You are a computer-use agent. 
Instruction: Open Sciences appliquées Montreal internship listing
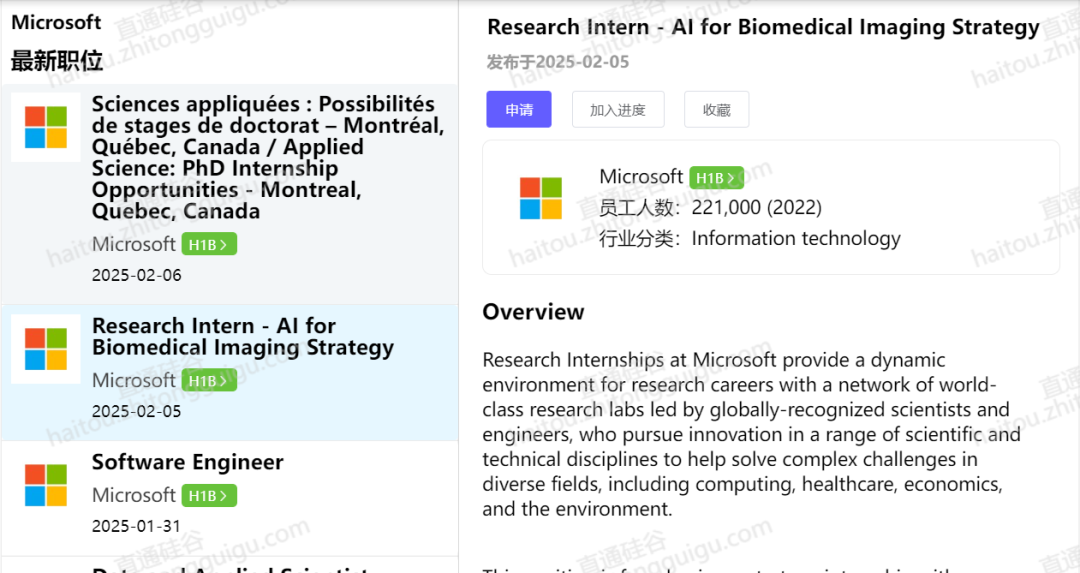coord(230,194)
